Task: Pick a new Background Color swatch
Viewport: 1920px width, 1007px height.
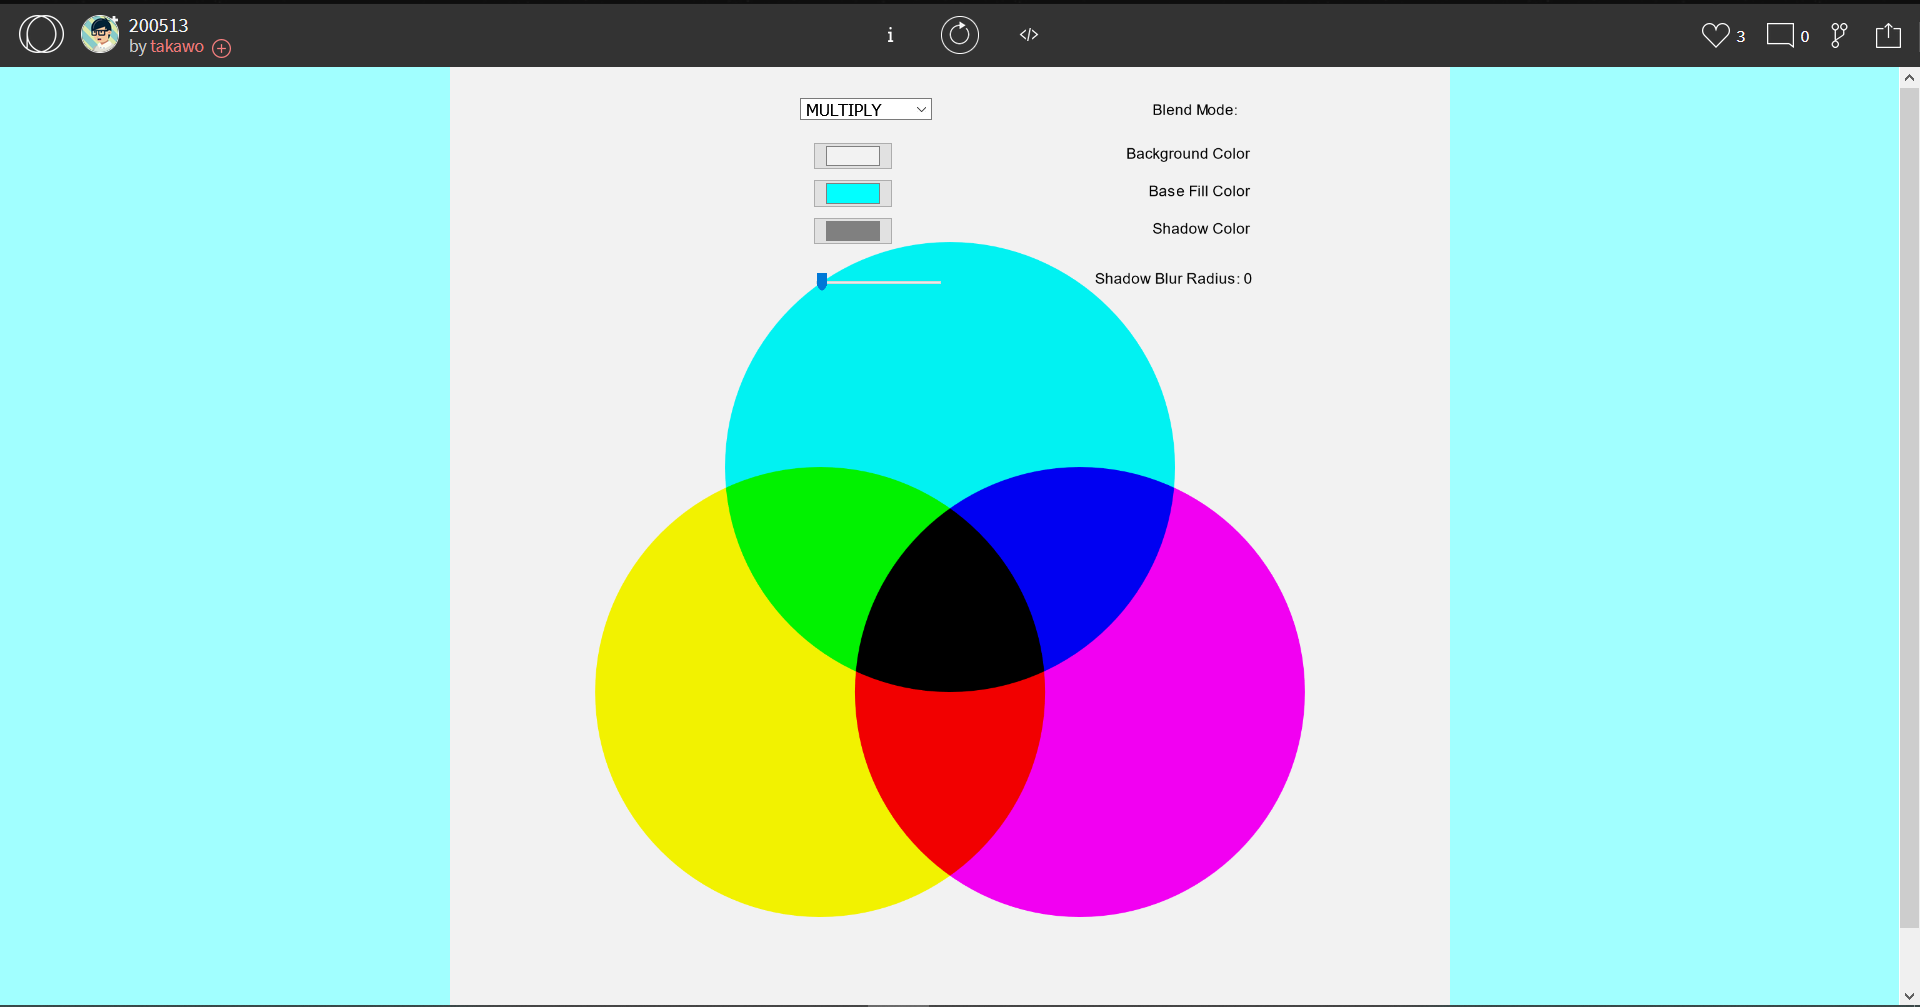Action: click(853, 156)
